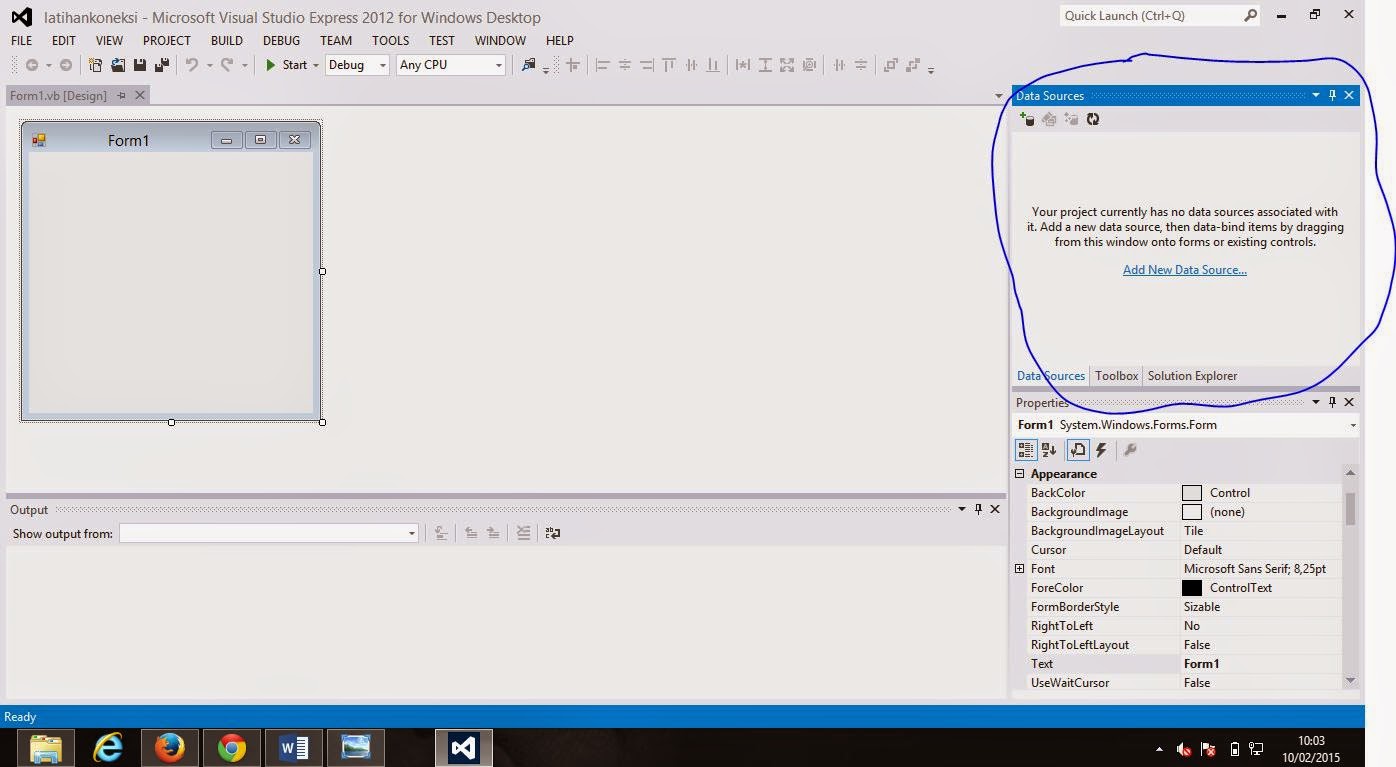1396x767 pixels.
Task: Click Add New Data Source icon in Data Sources toolbar
Action: [1027, 119]
